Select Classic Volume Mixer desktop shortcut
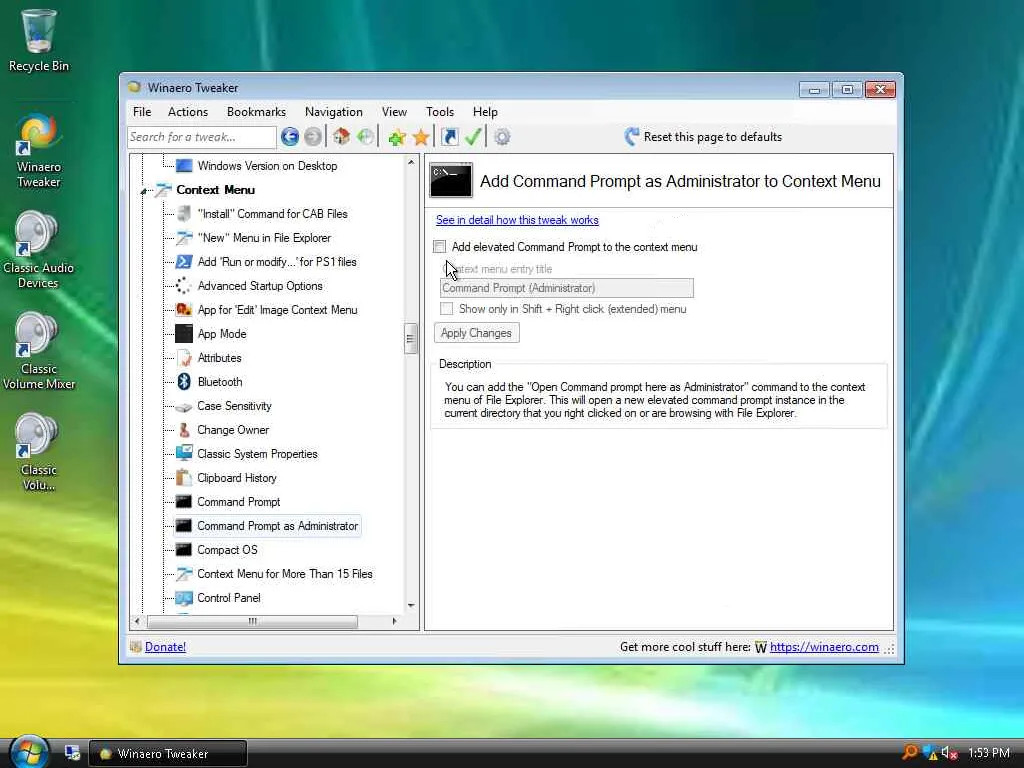 click(x=39, y=351)
